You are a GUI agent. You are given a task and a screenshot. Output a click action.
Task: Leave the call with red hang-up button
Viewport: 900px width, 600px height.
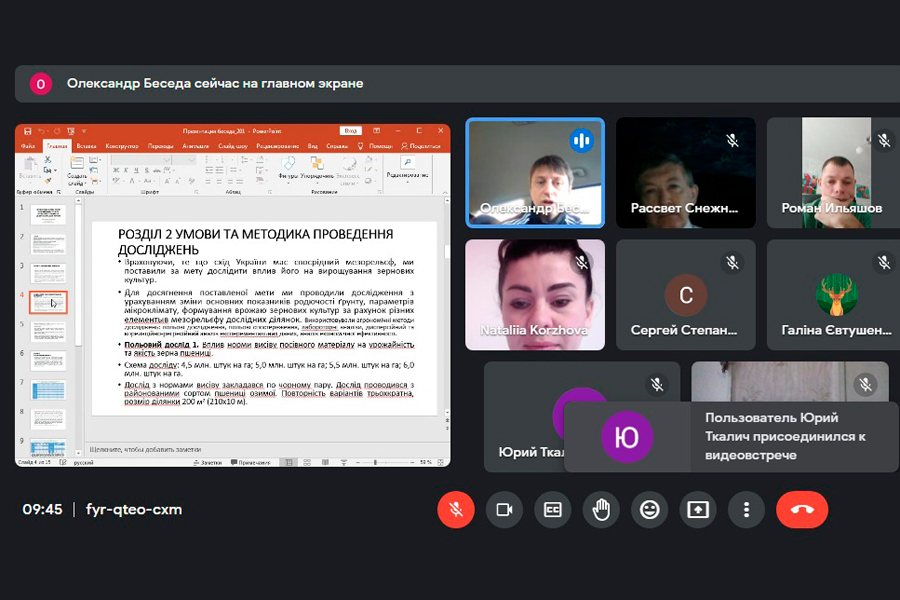(802, 510)
